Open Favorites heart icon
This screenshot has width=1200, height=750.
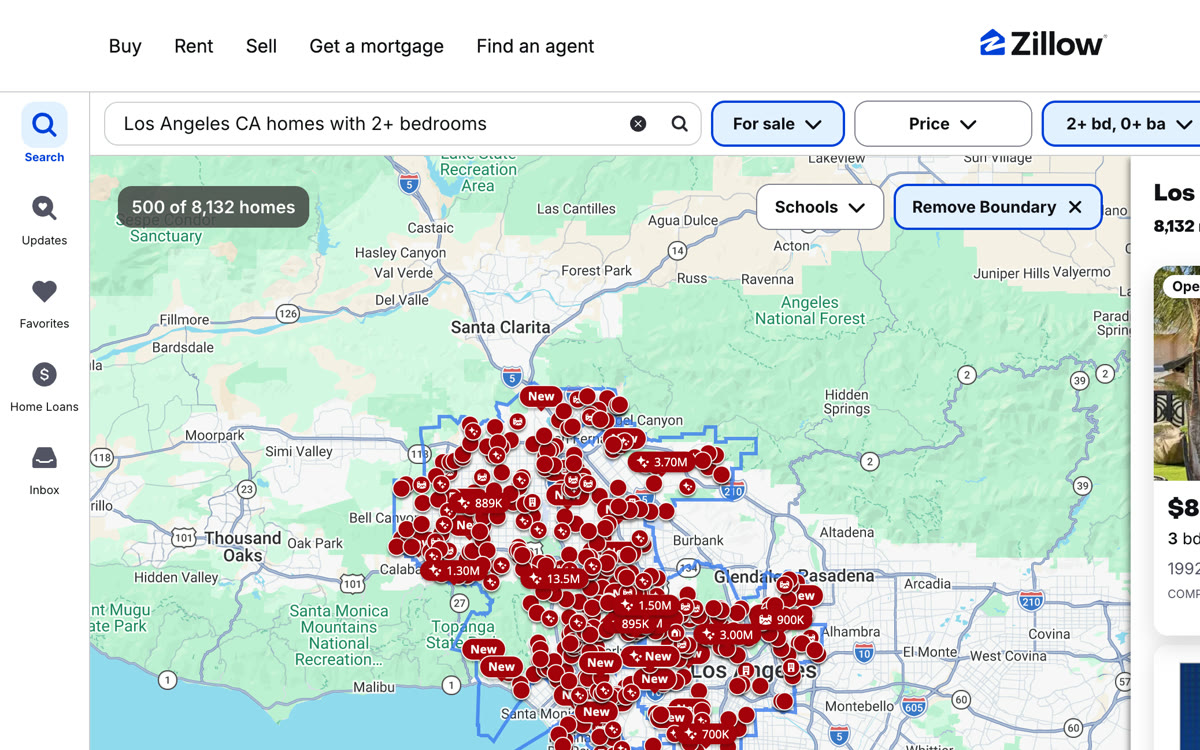44,291
